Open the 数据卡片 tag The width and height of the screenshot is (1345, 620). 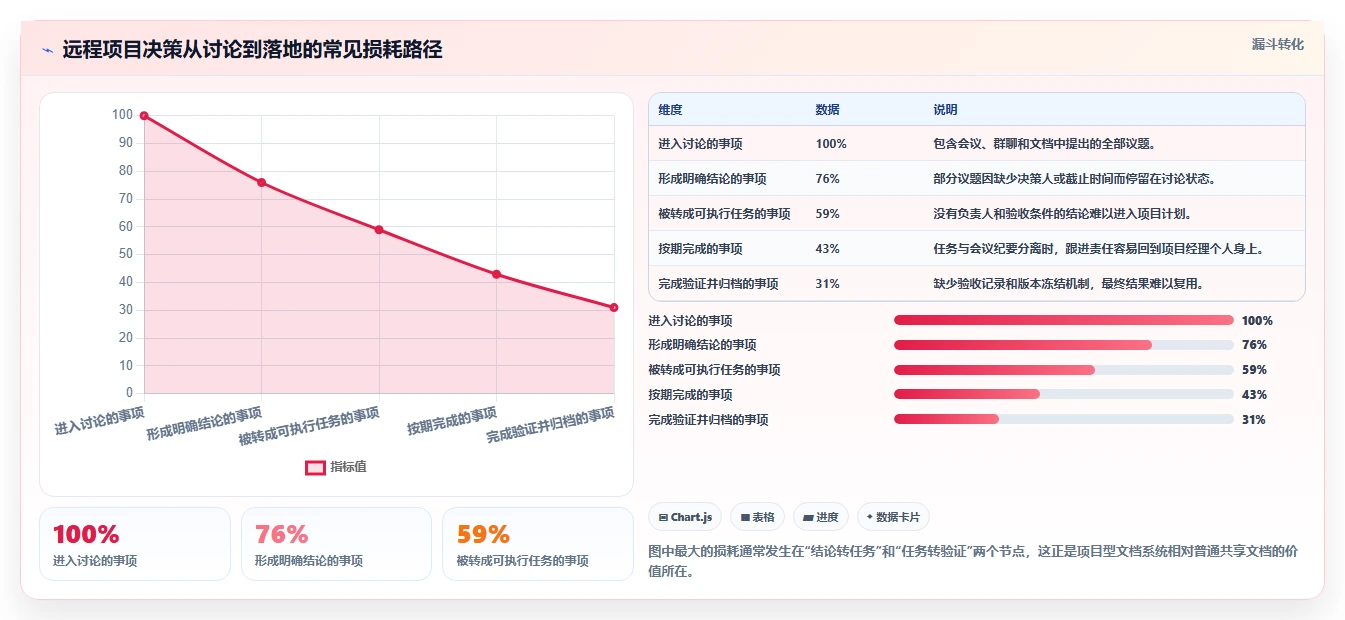pos(893,517)
